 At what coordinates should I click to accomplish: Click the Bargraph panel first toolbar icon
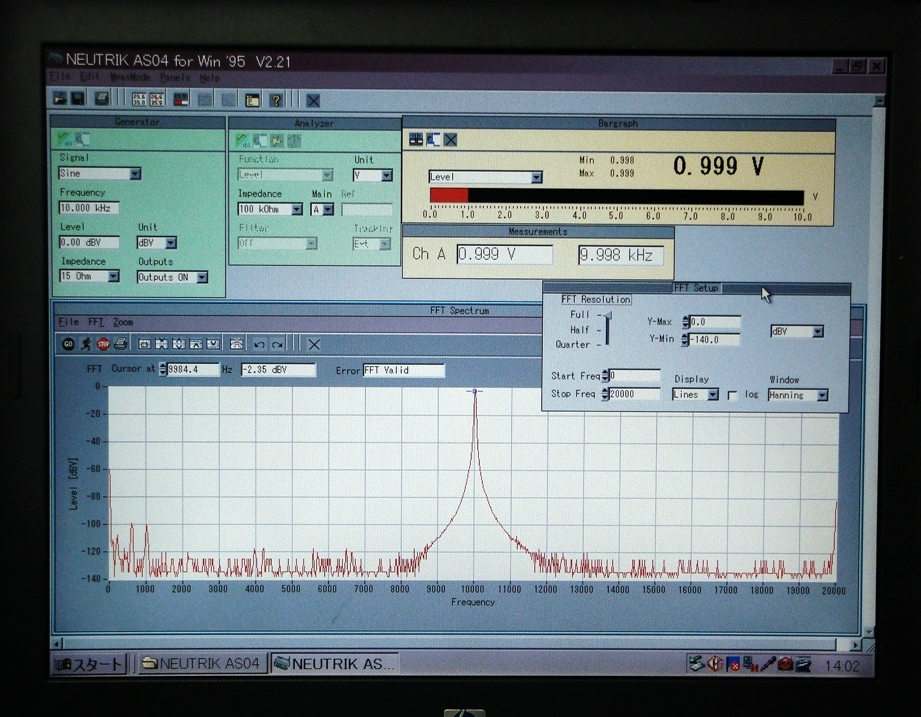tap(416, 140)
